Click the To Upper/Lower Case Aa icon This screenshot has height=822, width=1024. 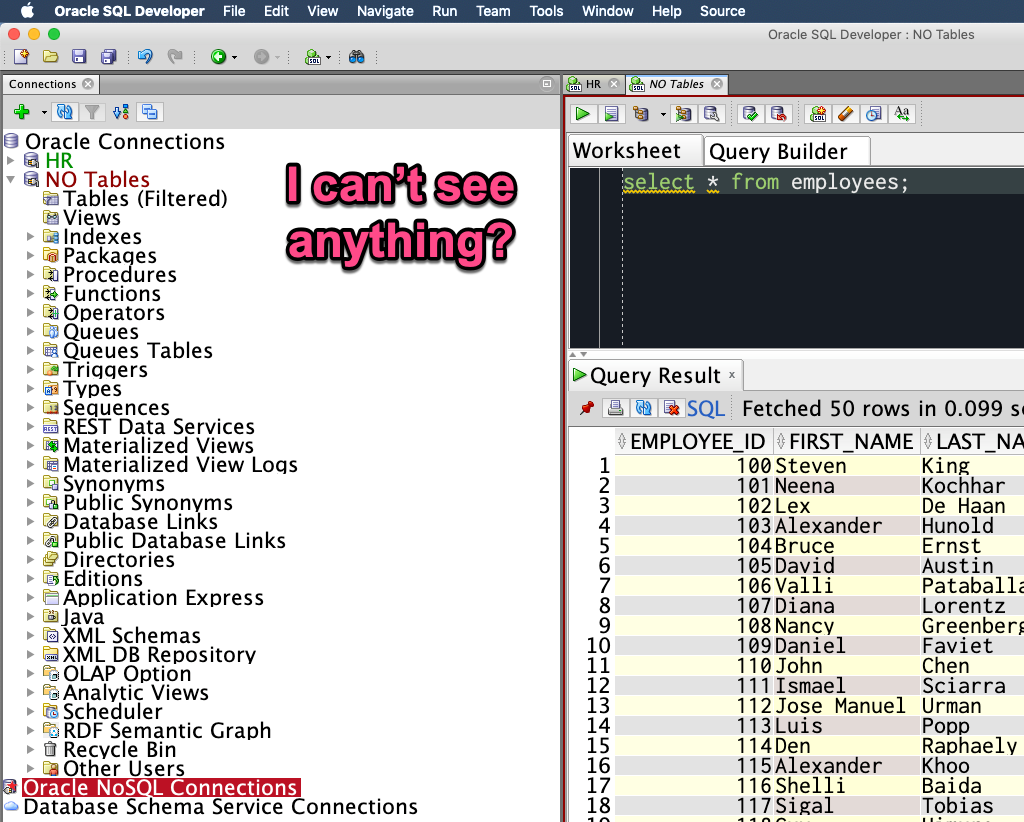900,114
